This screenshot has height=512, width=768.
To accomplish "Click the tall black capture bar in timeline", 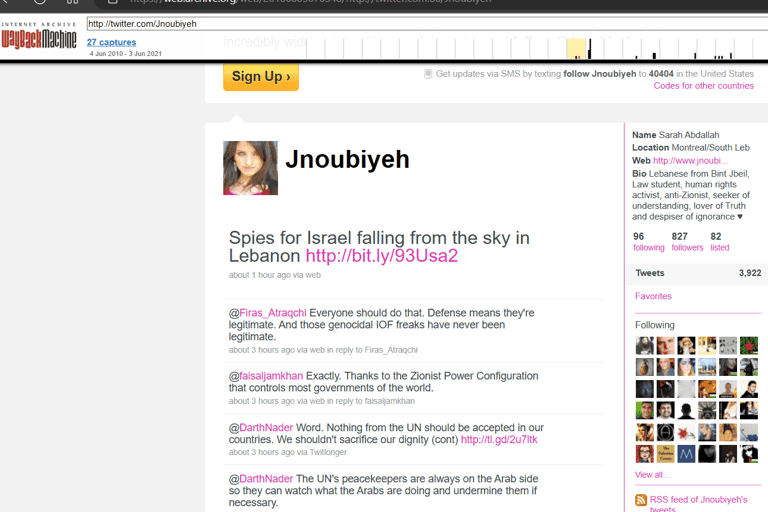I will tap(590, 49).
